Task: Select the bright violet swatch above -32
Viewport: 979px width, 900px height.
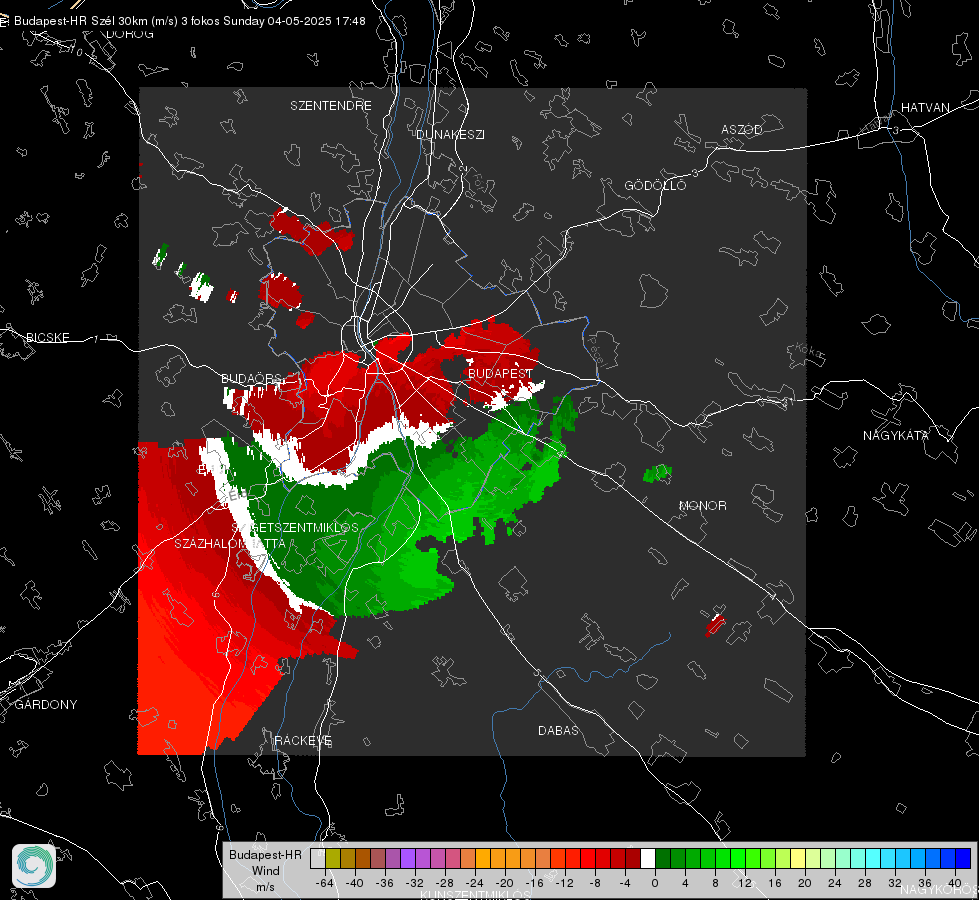Action: (408, 859)
